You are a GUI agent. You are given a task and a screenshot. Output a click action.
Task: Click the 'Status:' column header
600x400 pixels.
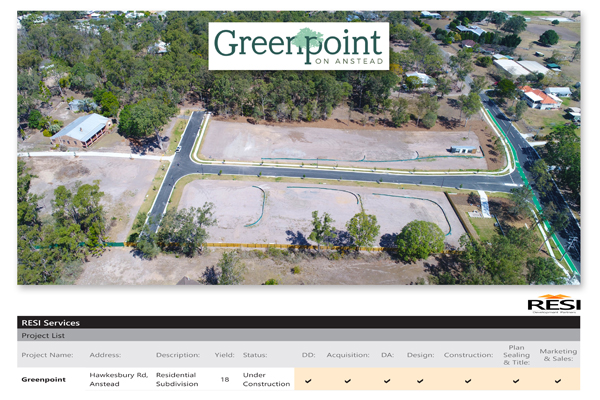[x=255, y=355]
